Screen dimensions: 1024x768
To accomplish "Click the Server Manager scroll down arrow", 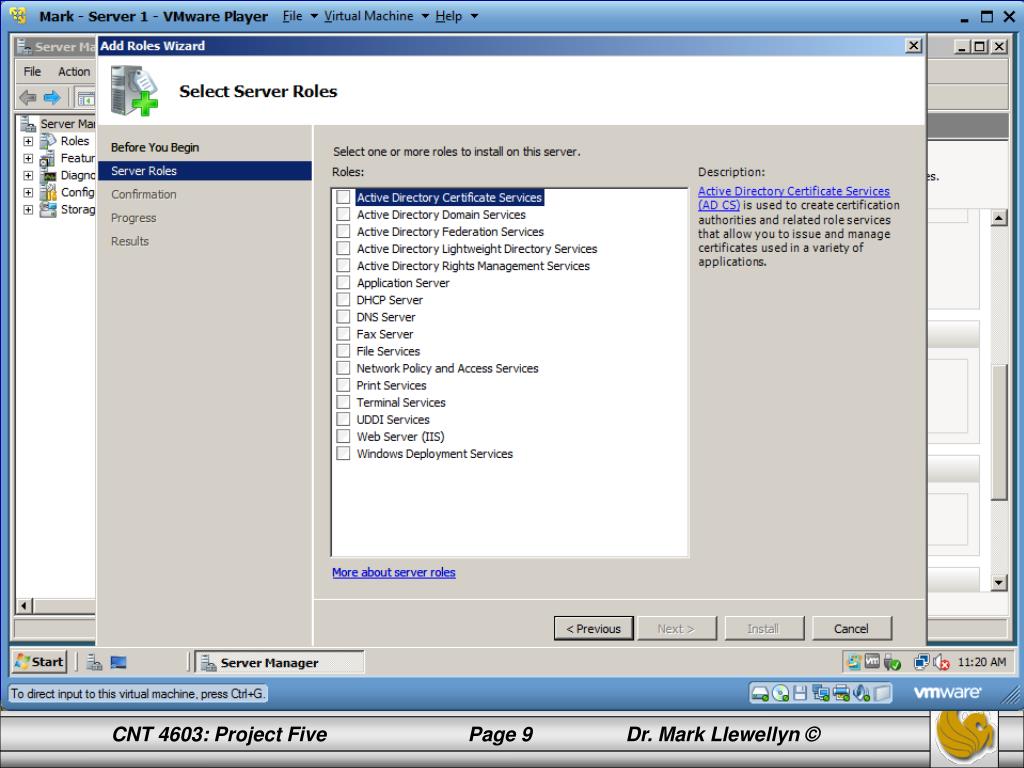I will click(x=999, y=583).
